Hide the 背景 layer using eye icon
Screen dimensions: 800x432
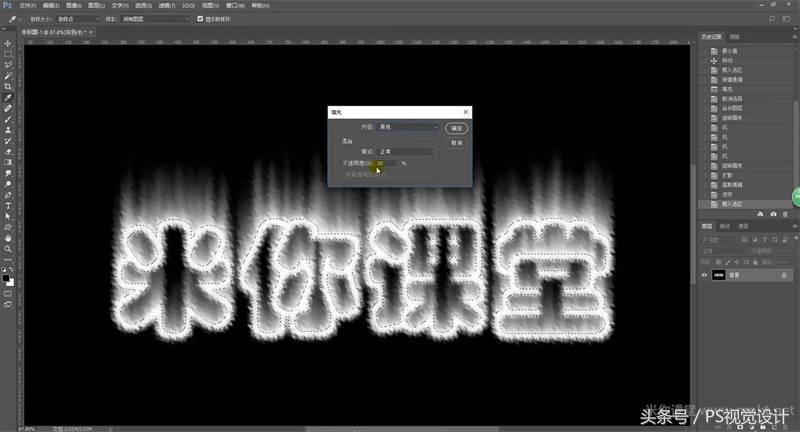(704, 275)
